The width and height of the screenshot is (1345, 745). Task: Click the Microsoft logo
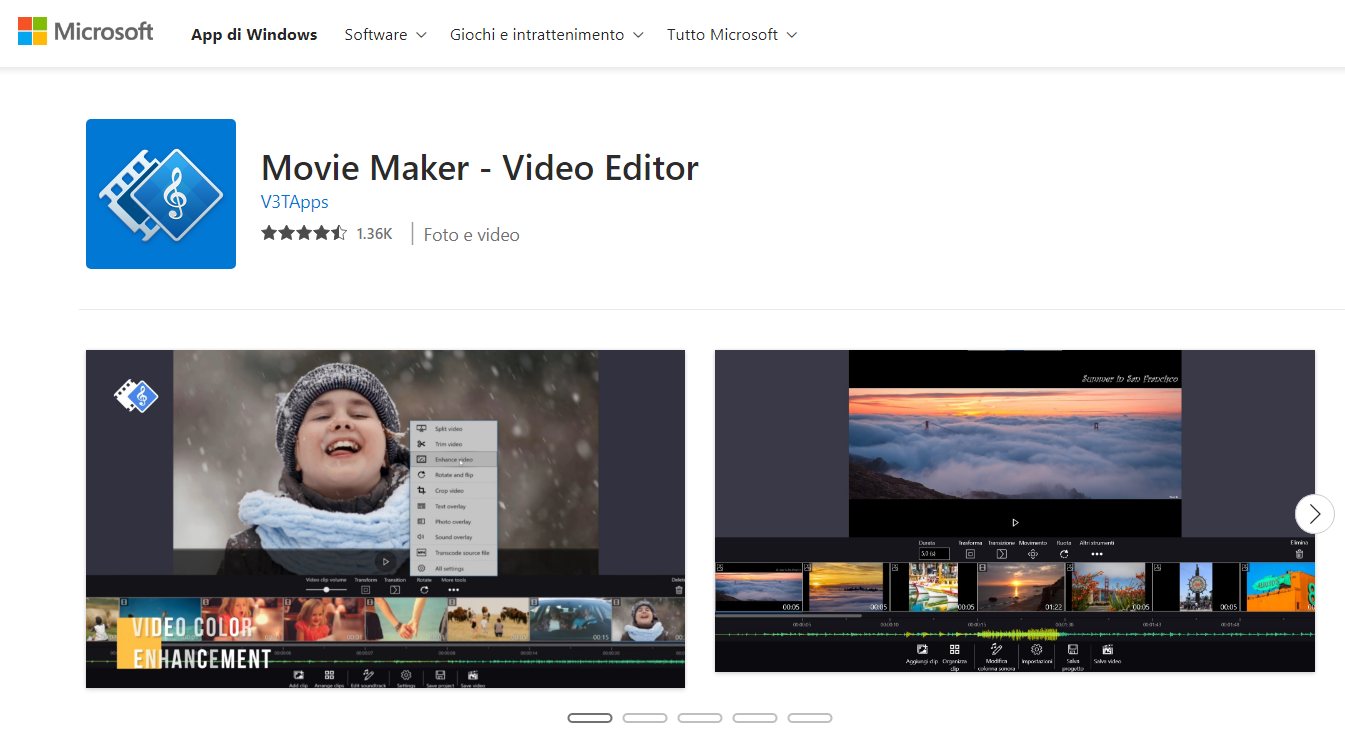pos(86,32)
